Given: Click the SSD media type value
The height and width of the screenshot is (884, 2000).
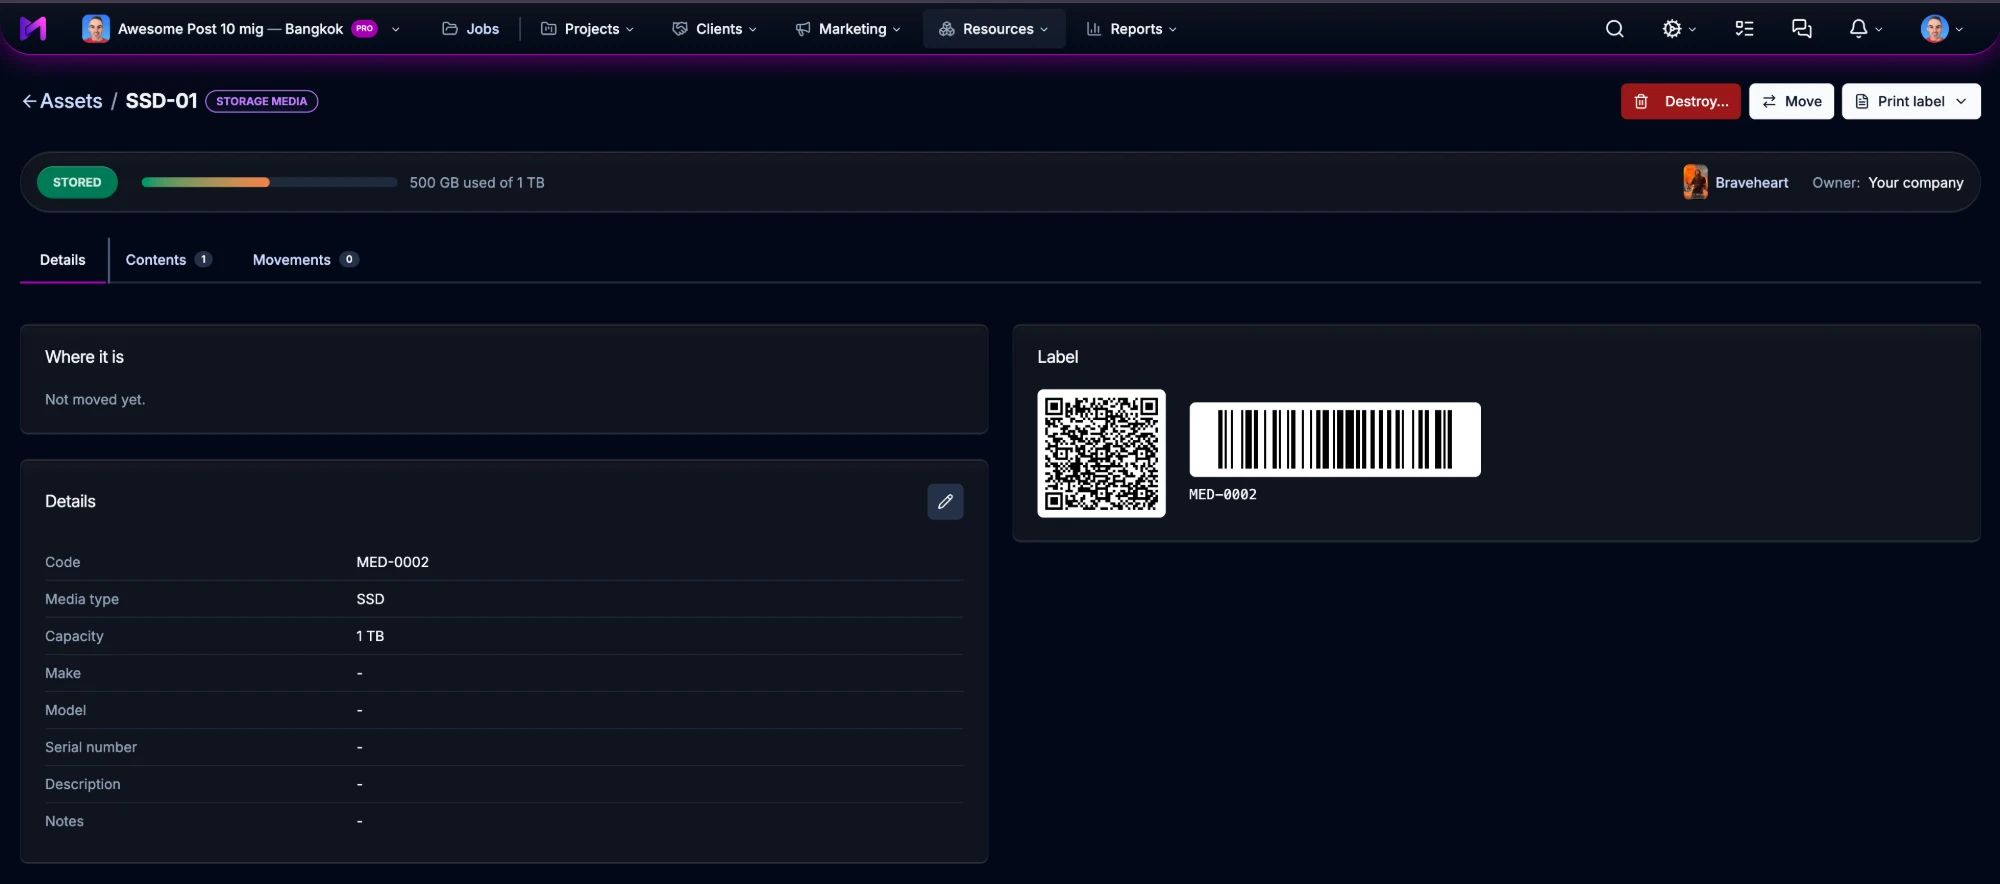Looking at the screenshot, I should [370, 599].
